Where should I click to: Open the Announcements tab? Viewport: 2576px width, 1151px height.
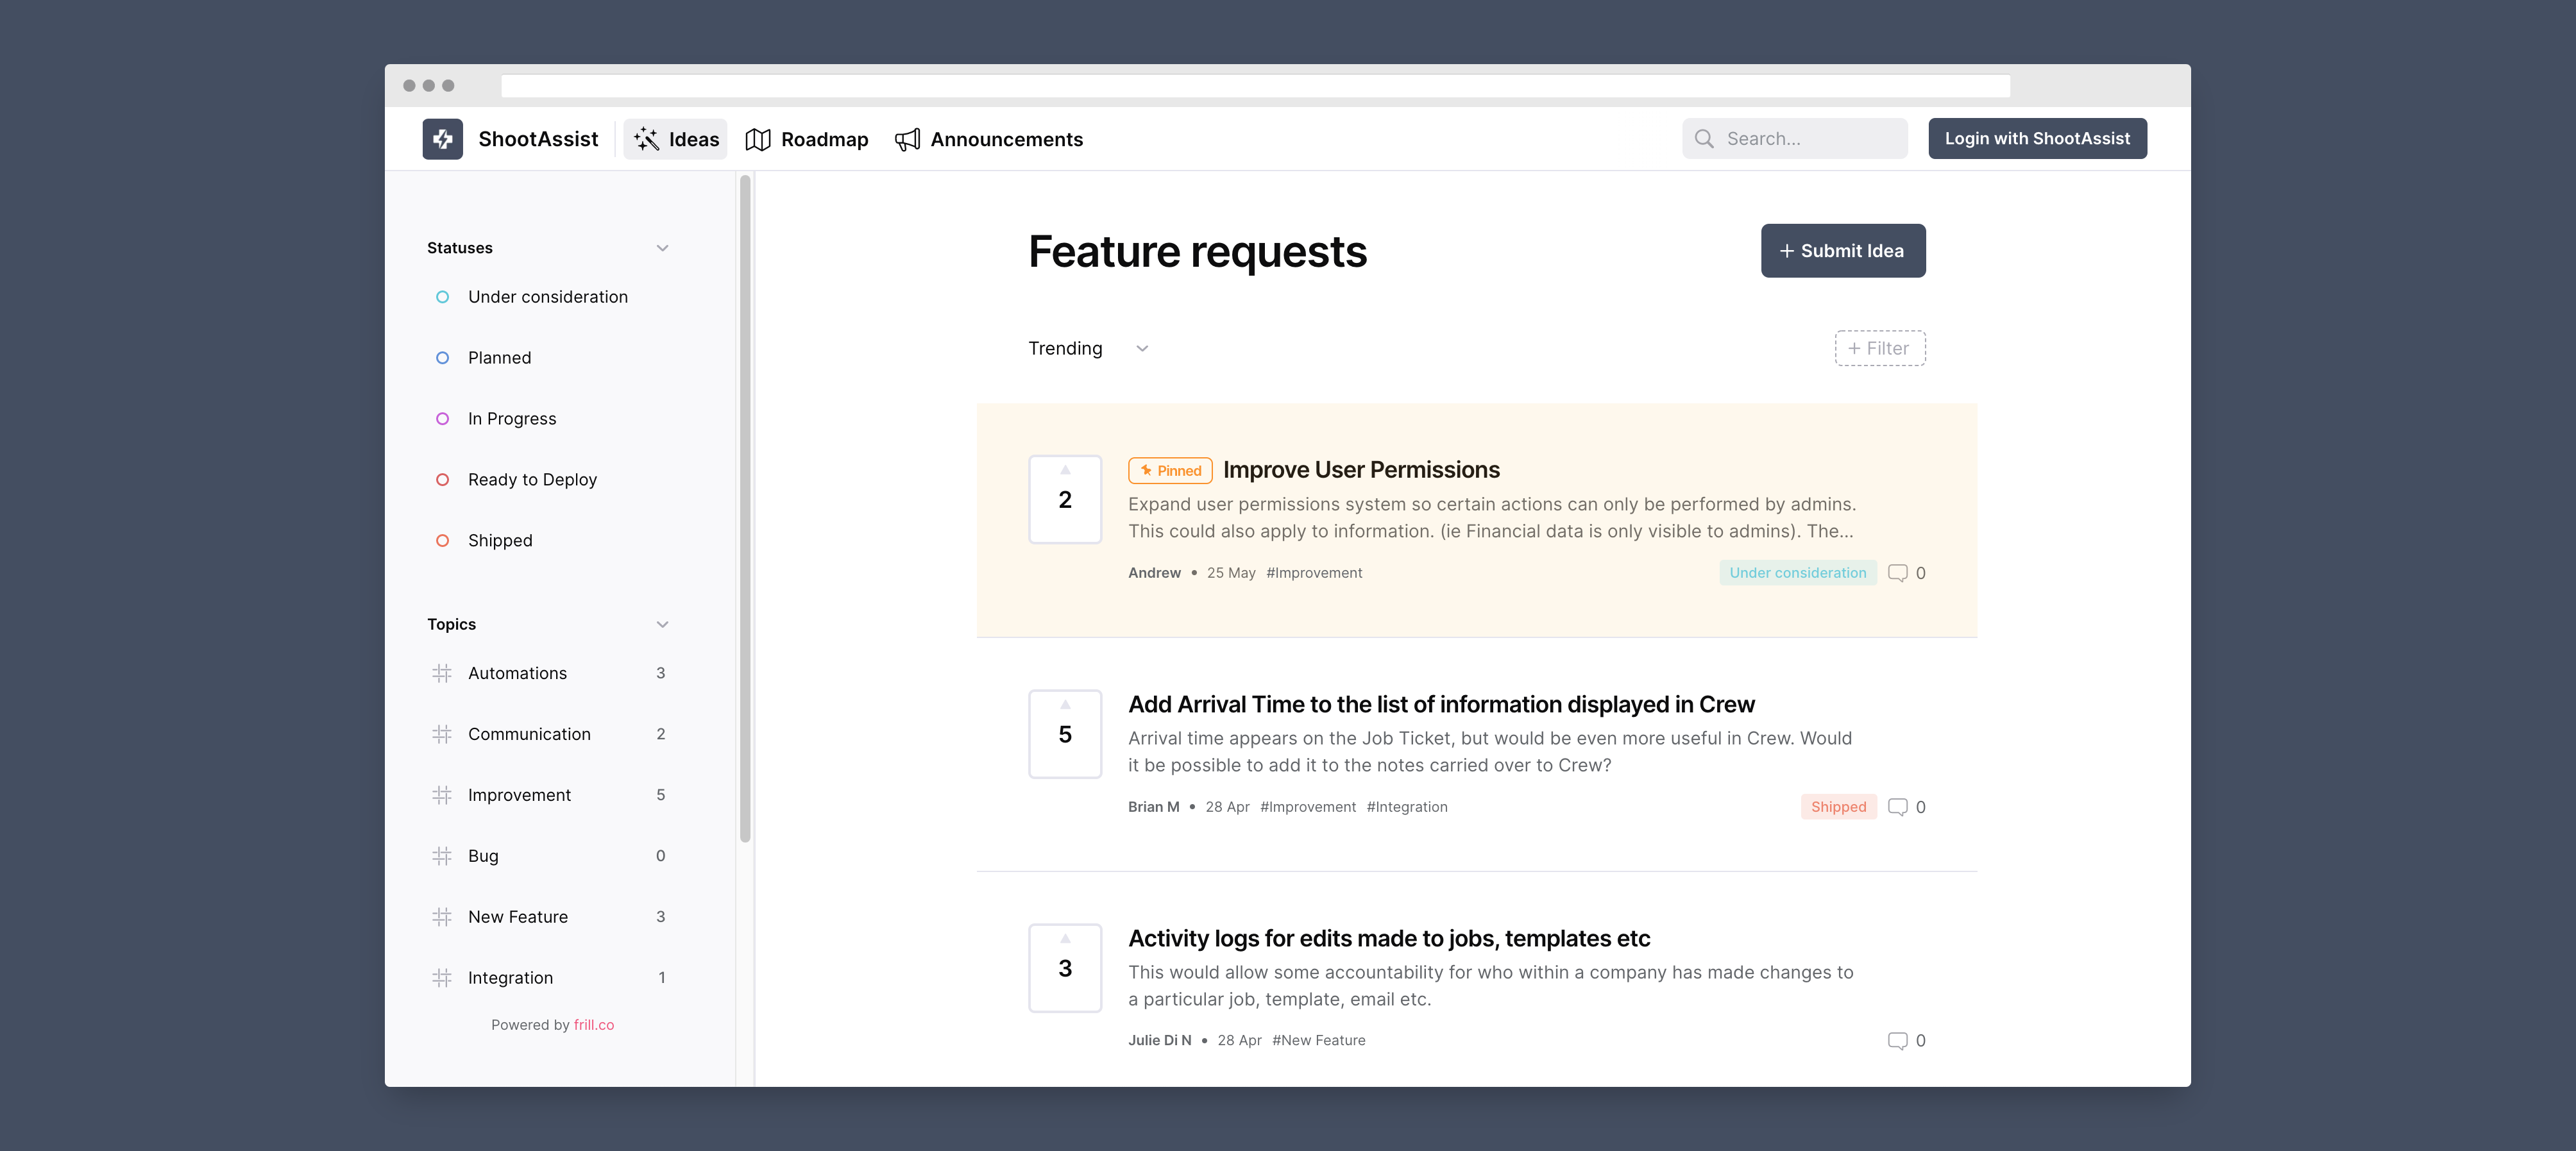coord(989,139)
